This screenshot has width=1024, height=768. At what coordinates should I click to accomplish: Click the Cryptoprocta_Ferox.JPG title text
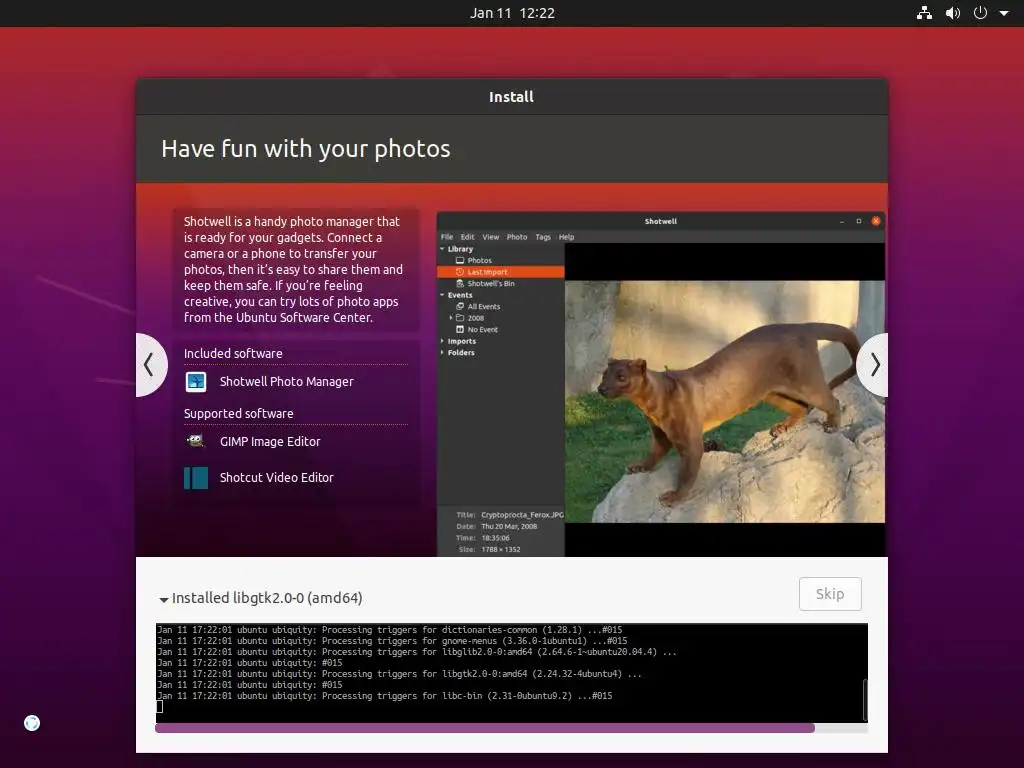point(522,515)
